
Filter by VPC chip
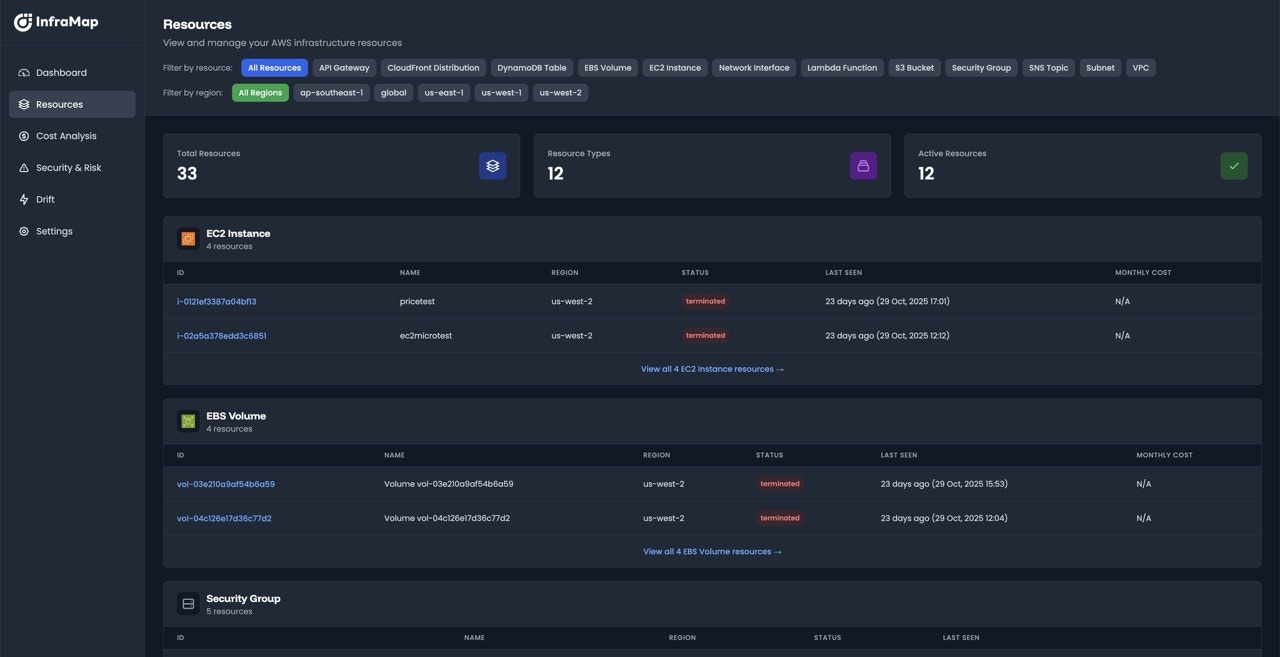(x=1141, y=68)
